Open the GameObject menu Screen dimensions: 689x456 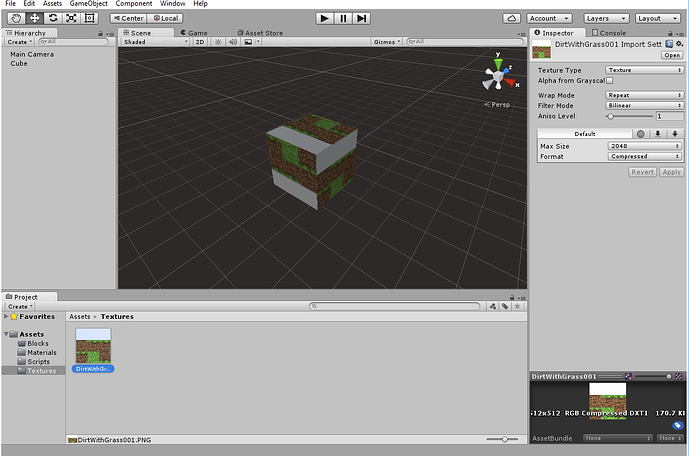pyautogui.click(x=88, y=4)
